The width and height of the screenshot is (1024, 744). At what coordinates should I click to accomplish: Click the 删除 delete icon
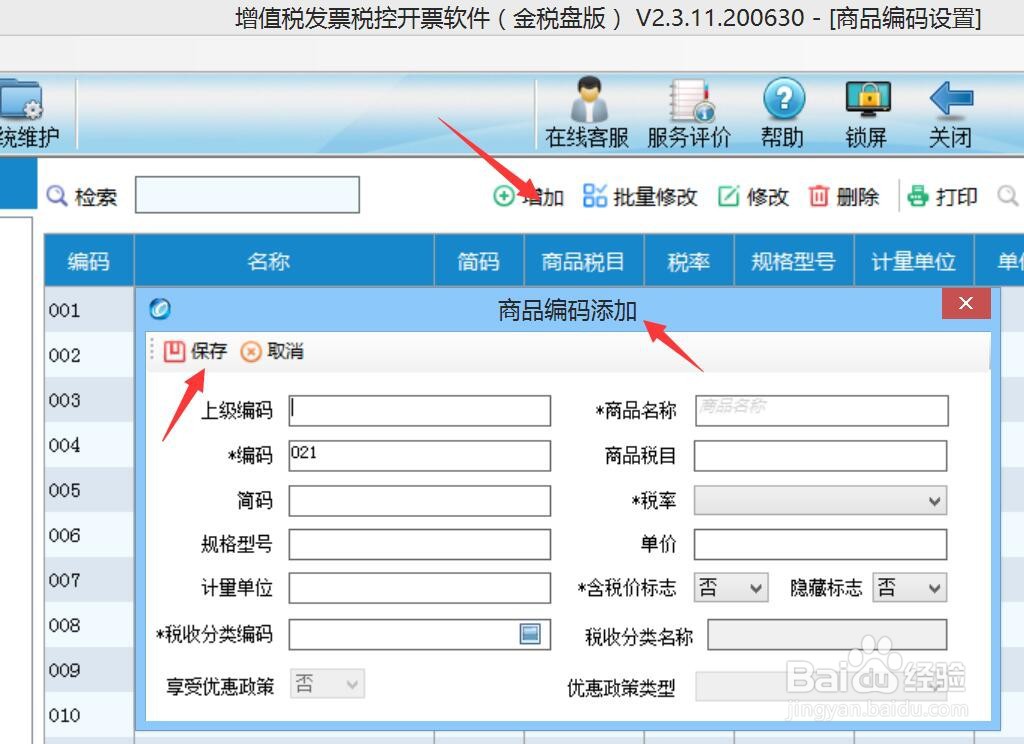pyautogui.click(x=845, y=196)
